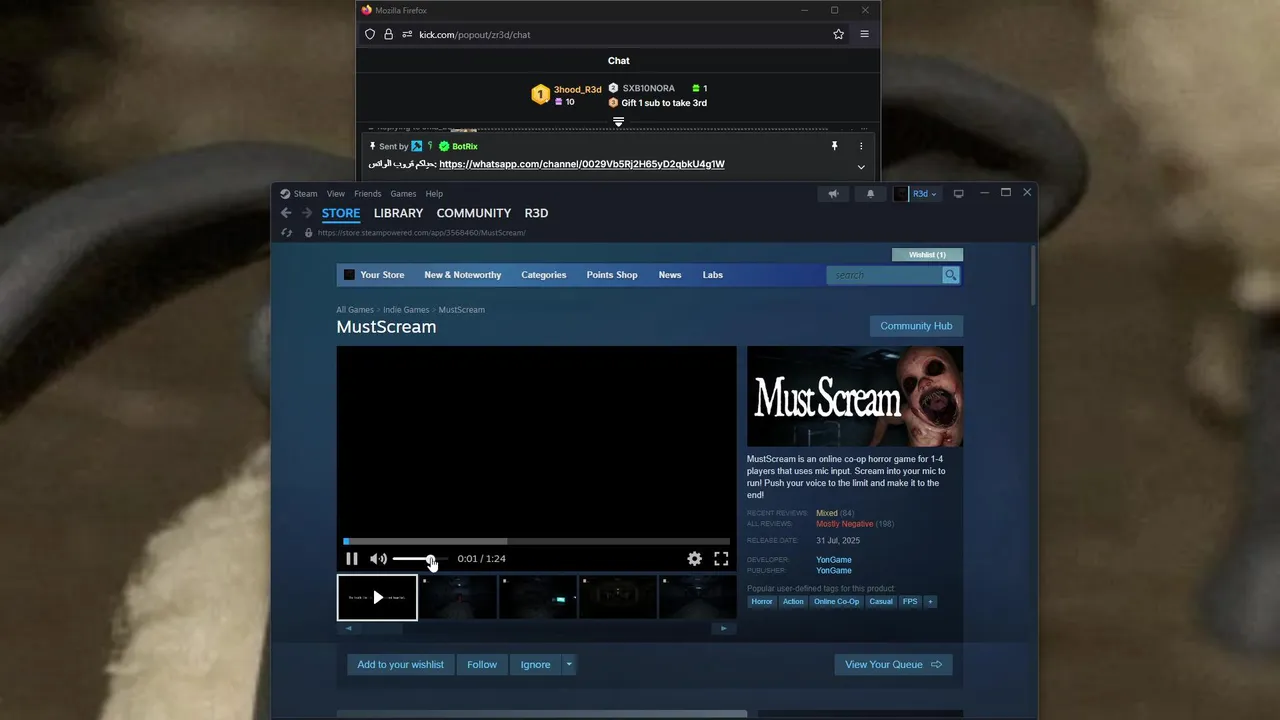This screenshot has width=1280, height=720.
Task: Select the Online Co-Op tag
Action: 836,602
